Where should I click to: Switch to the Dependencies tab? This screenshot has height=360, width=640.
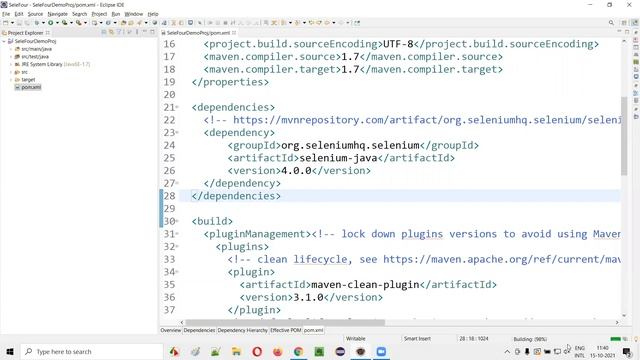tap(199, 330)
